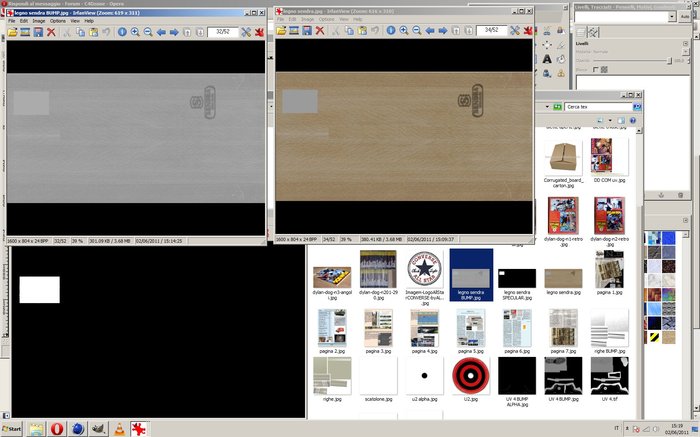700x437 pixels.
Task: Switch to IrfanView taskbar button
Action: (x=139, y=429)
